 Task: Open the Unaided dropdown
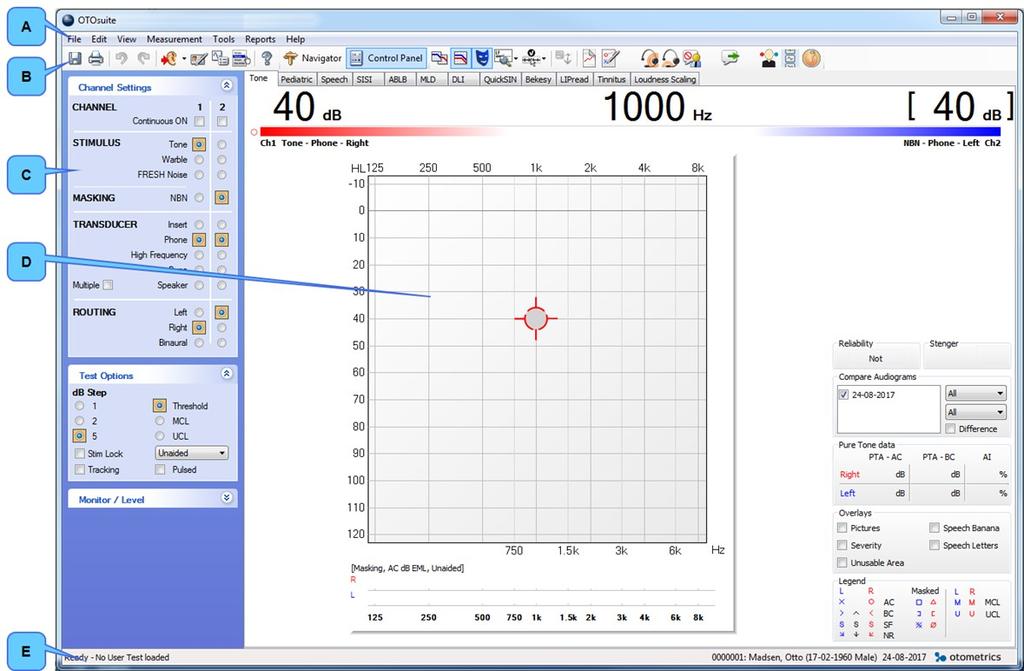191,453
